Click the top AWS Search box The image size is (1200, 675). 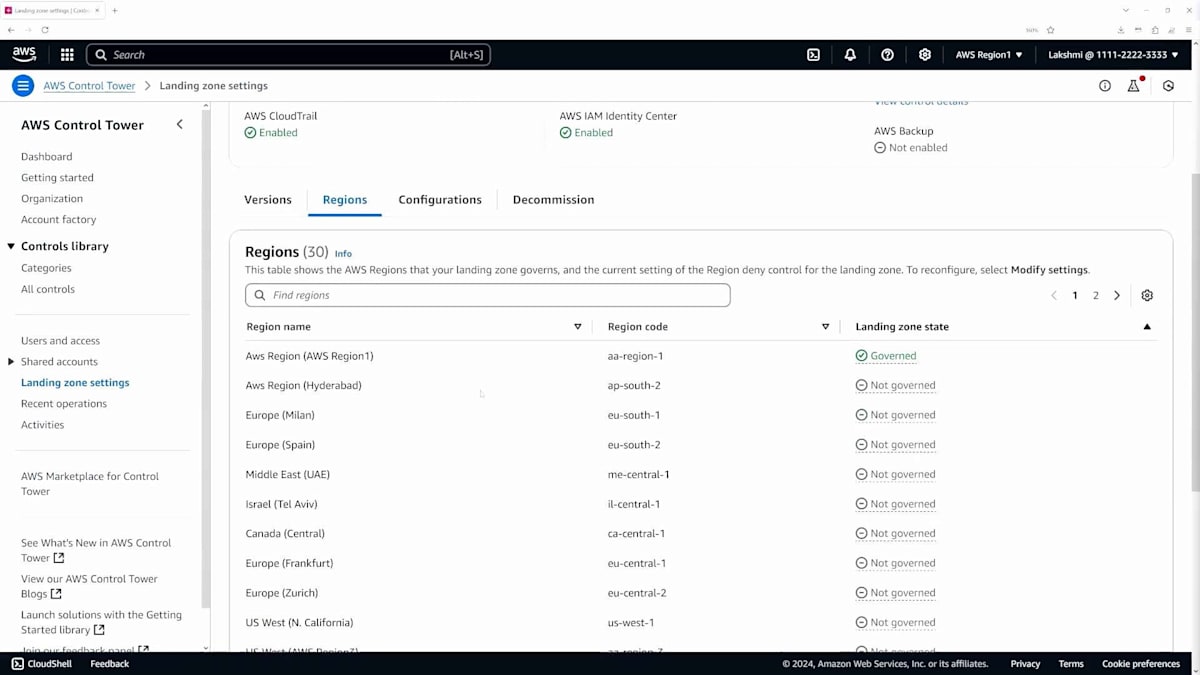[x=288, y=55]
